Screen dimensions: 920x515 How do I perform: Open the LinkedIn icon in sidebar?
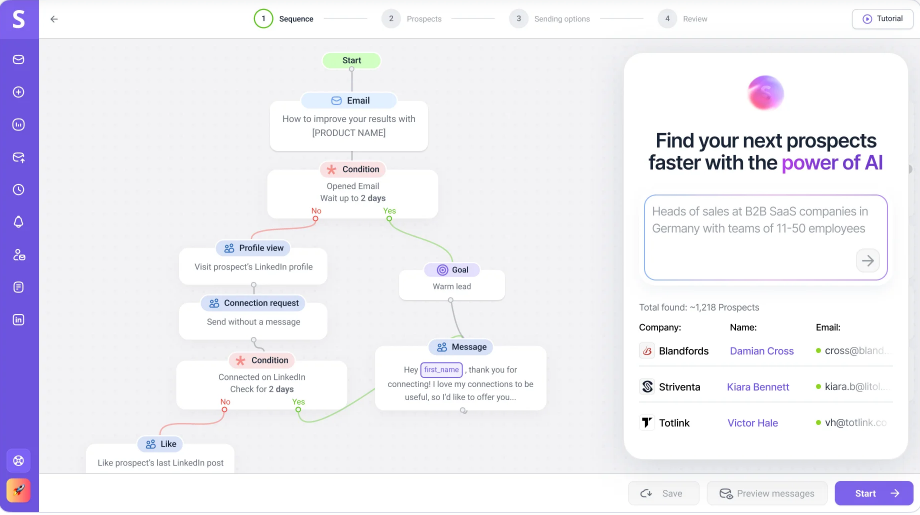pyautogui.click(x=19, y=320)
